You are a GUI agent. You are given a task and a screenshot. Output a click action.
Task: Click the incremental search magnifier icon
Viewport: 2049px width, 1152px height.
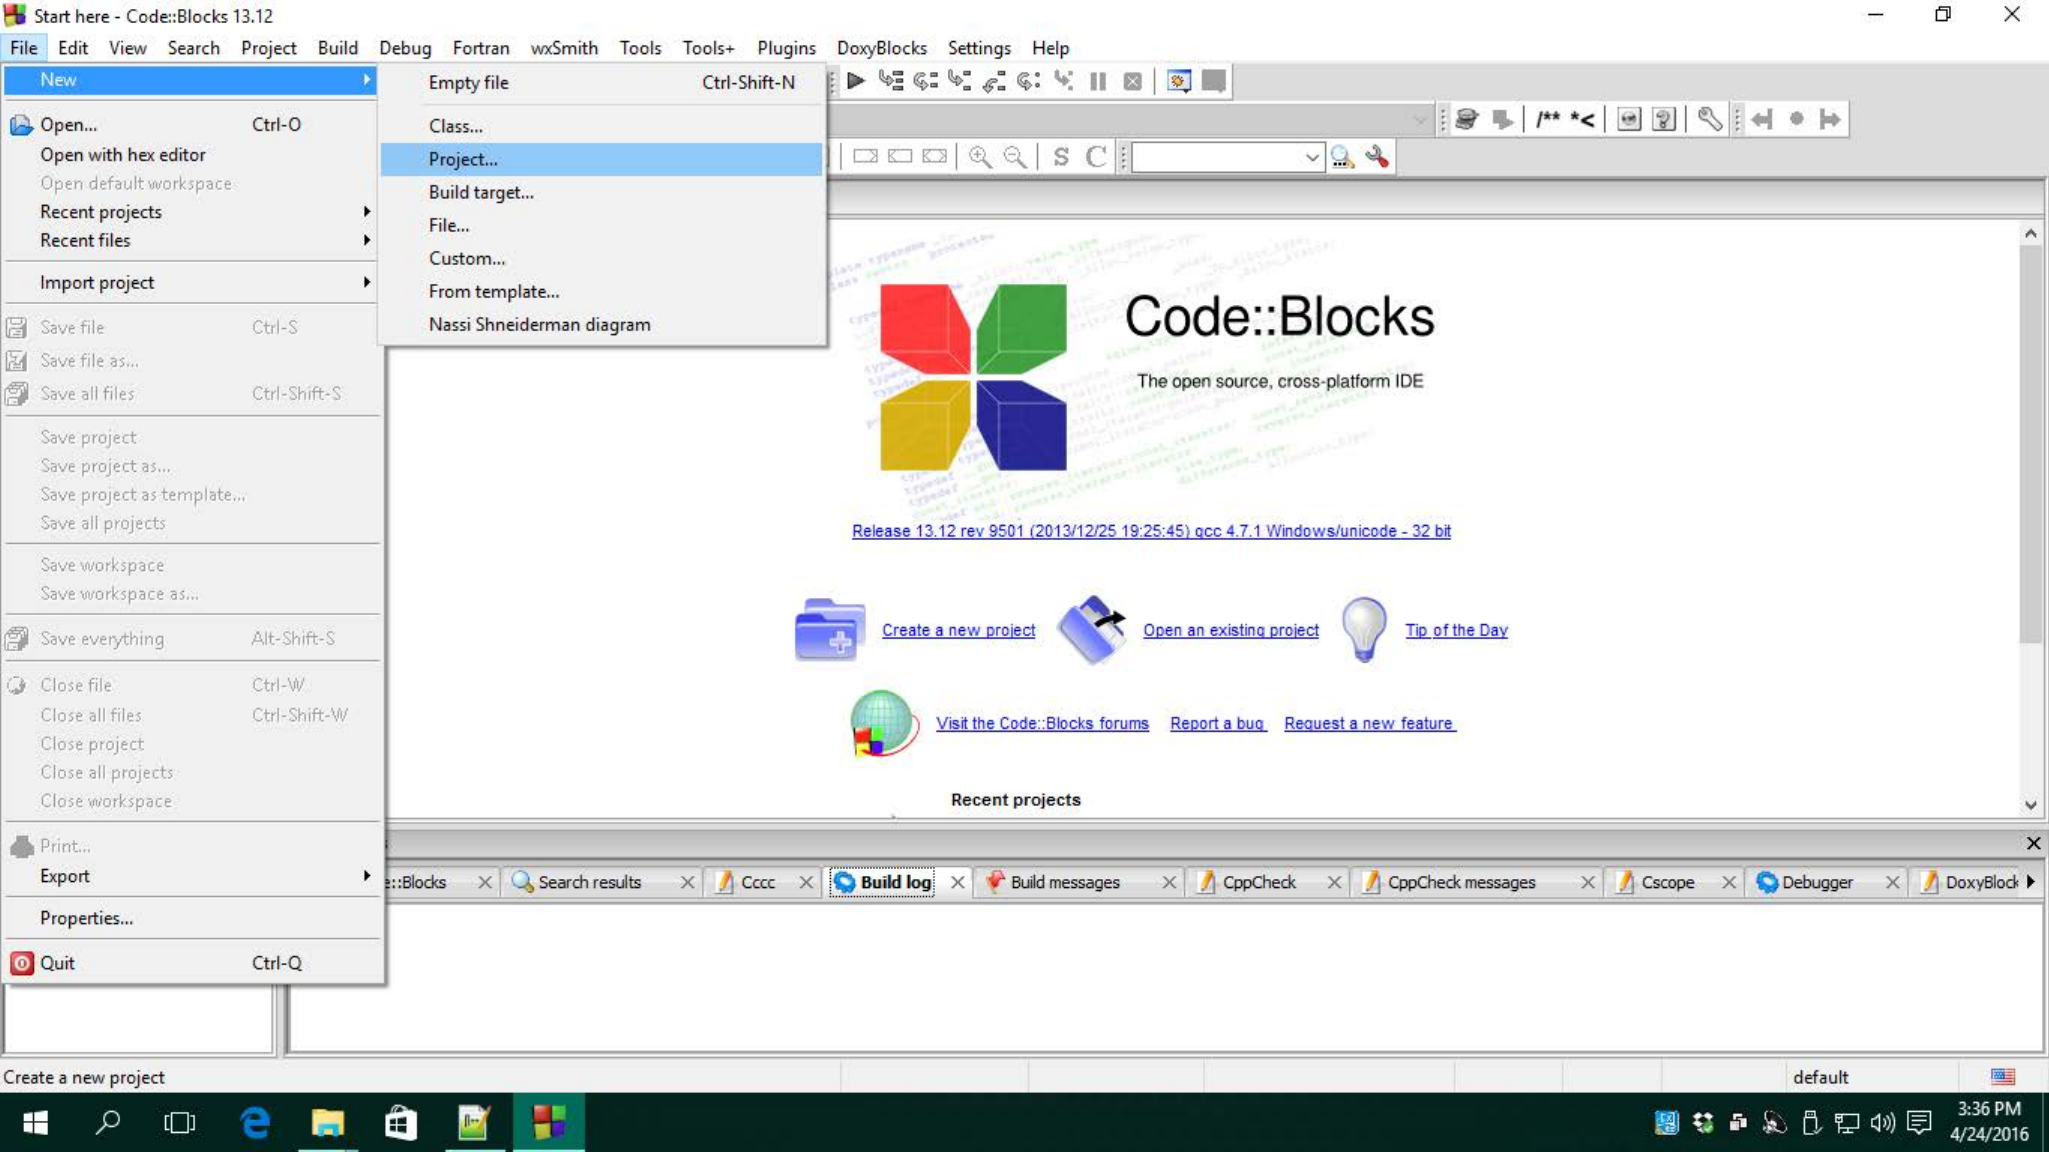[1342, 157]
